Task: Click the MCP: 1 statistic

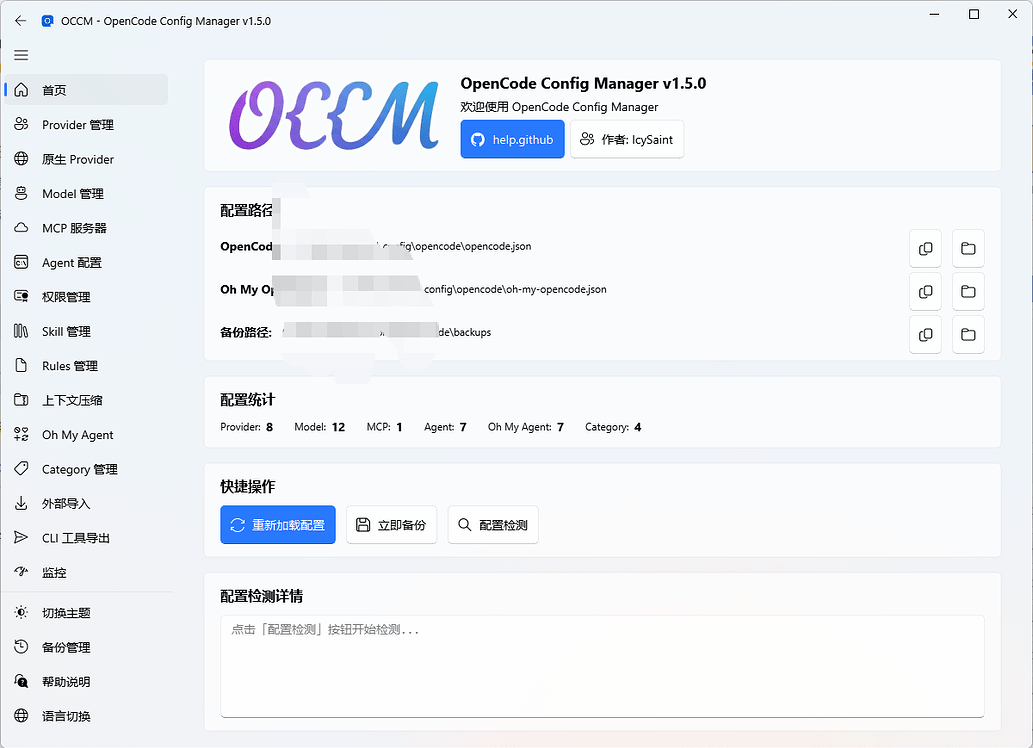Action: pos(384,427)
